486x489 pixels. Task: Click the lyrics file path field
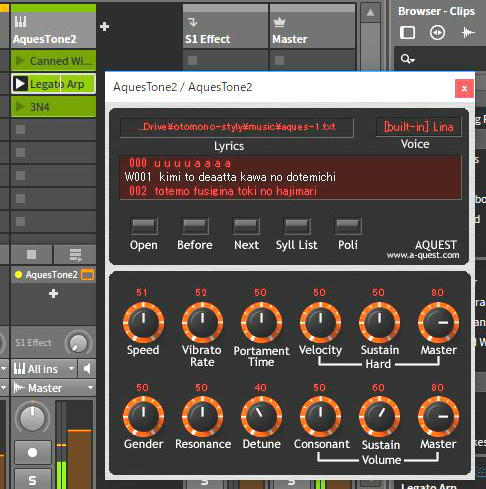coord(237,127)
